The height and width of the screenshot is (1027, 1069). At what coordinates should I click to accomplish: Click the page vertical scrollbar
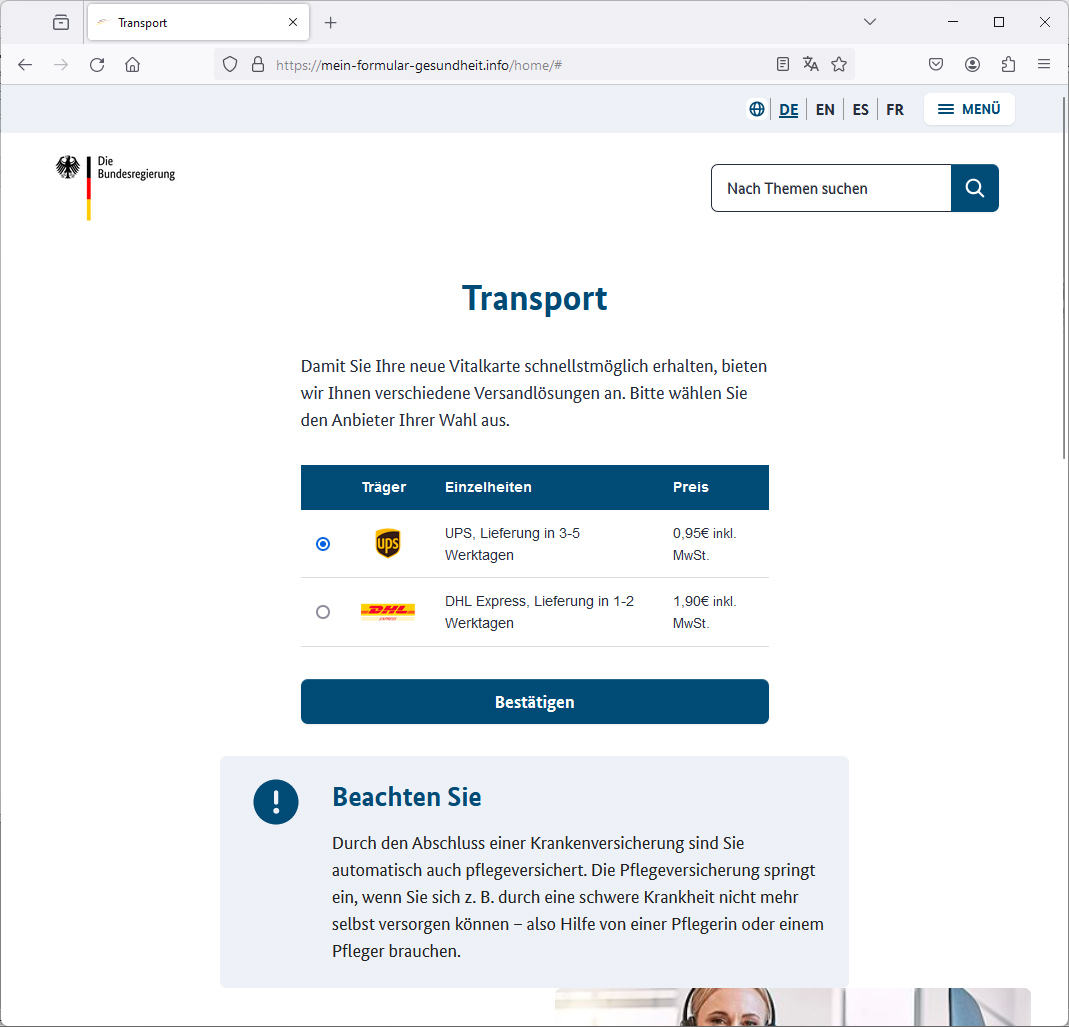click(1064, 278)
